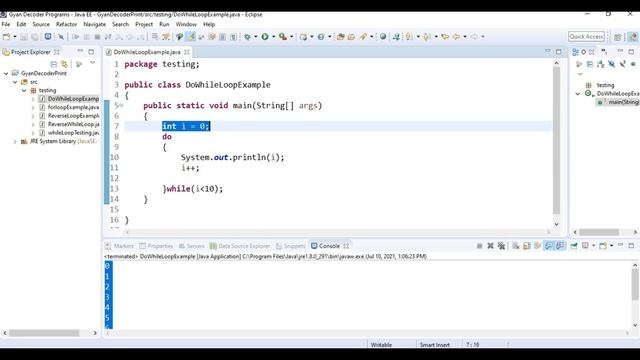Expand the forloopExample.java tree node
Viewport: 640px width, 360px height.
tap(33, 107)
